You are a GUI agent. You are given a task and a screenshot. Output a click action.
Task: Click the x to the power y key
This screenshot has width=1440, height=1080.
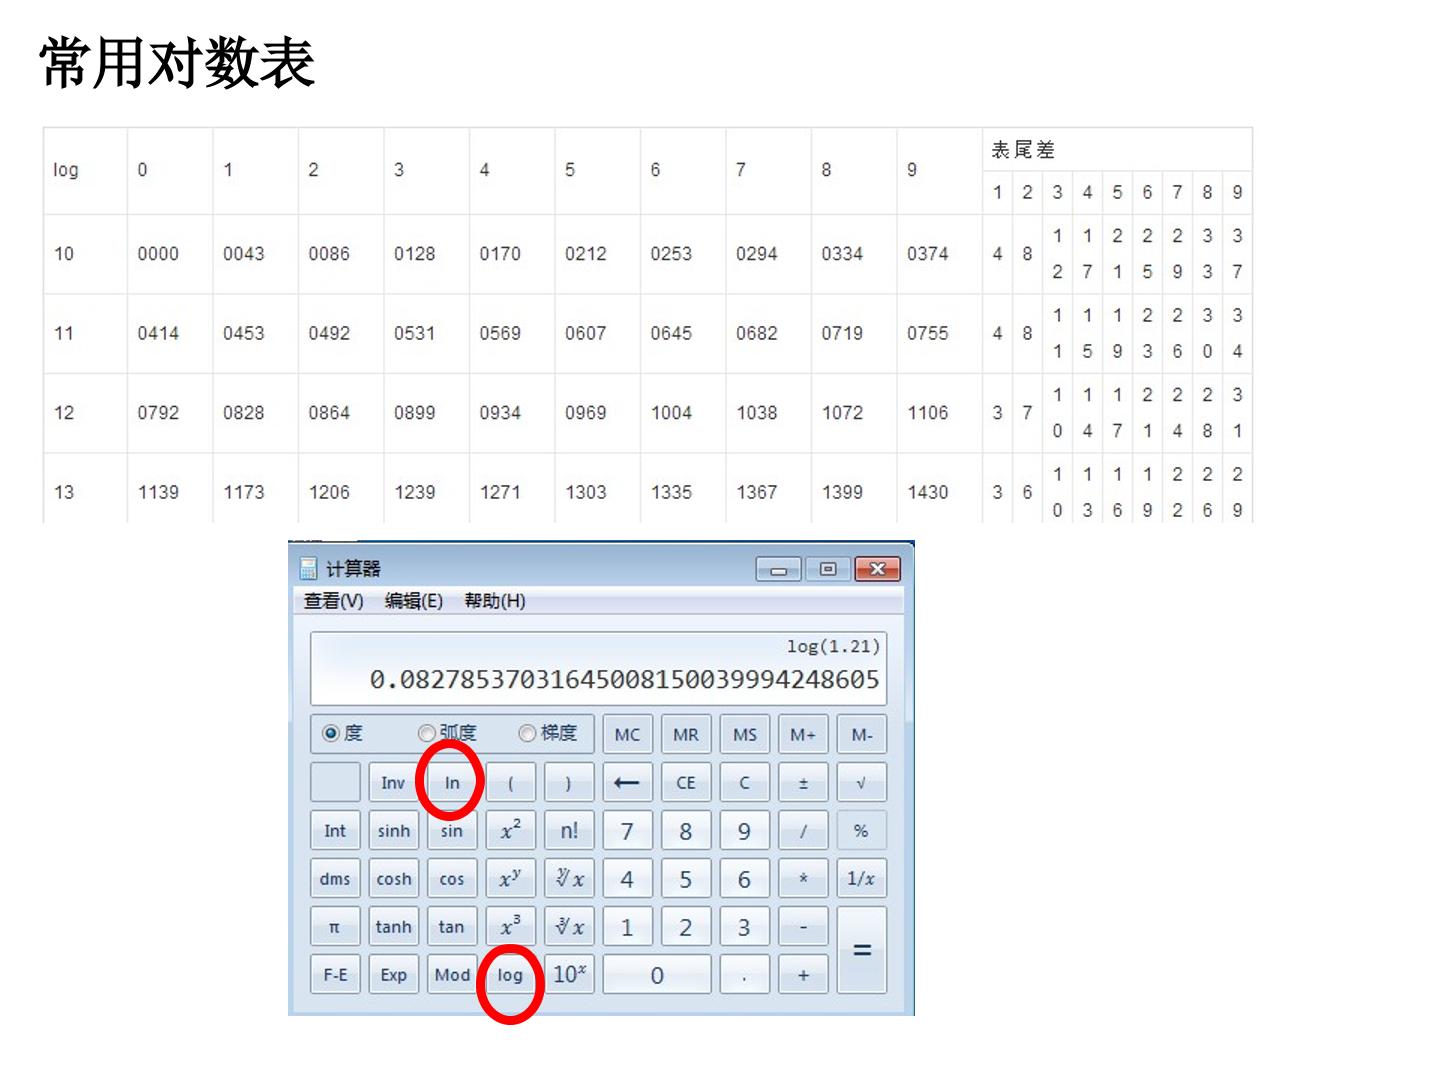[x=510, y=878]
